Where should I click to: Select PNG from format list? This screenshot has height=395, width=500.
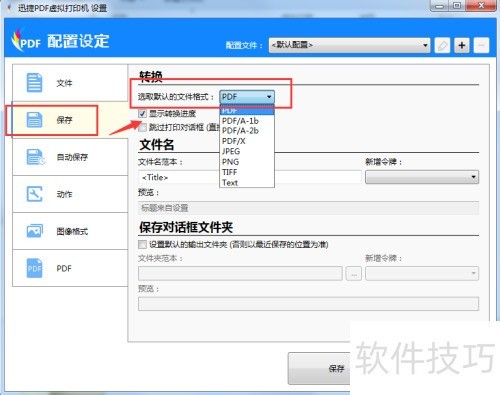click(x=247, y=162)
